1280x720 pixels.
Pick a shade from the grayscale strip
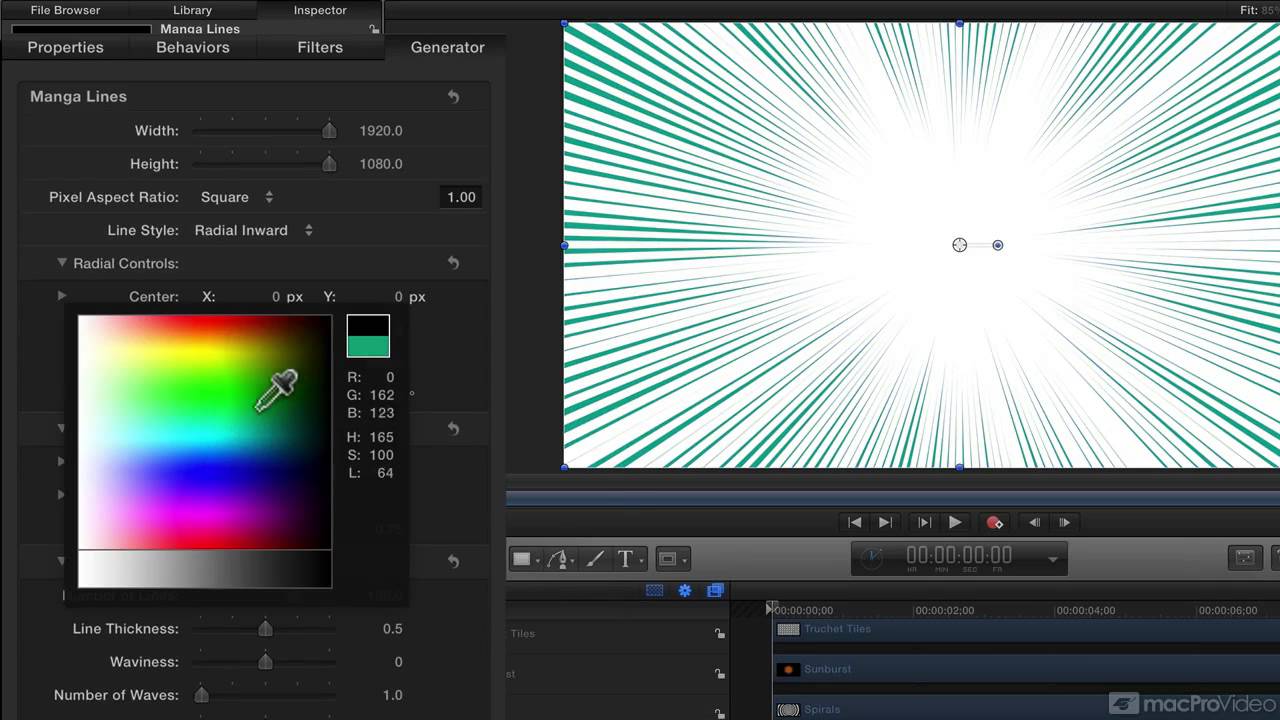point(205,569)
